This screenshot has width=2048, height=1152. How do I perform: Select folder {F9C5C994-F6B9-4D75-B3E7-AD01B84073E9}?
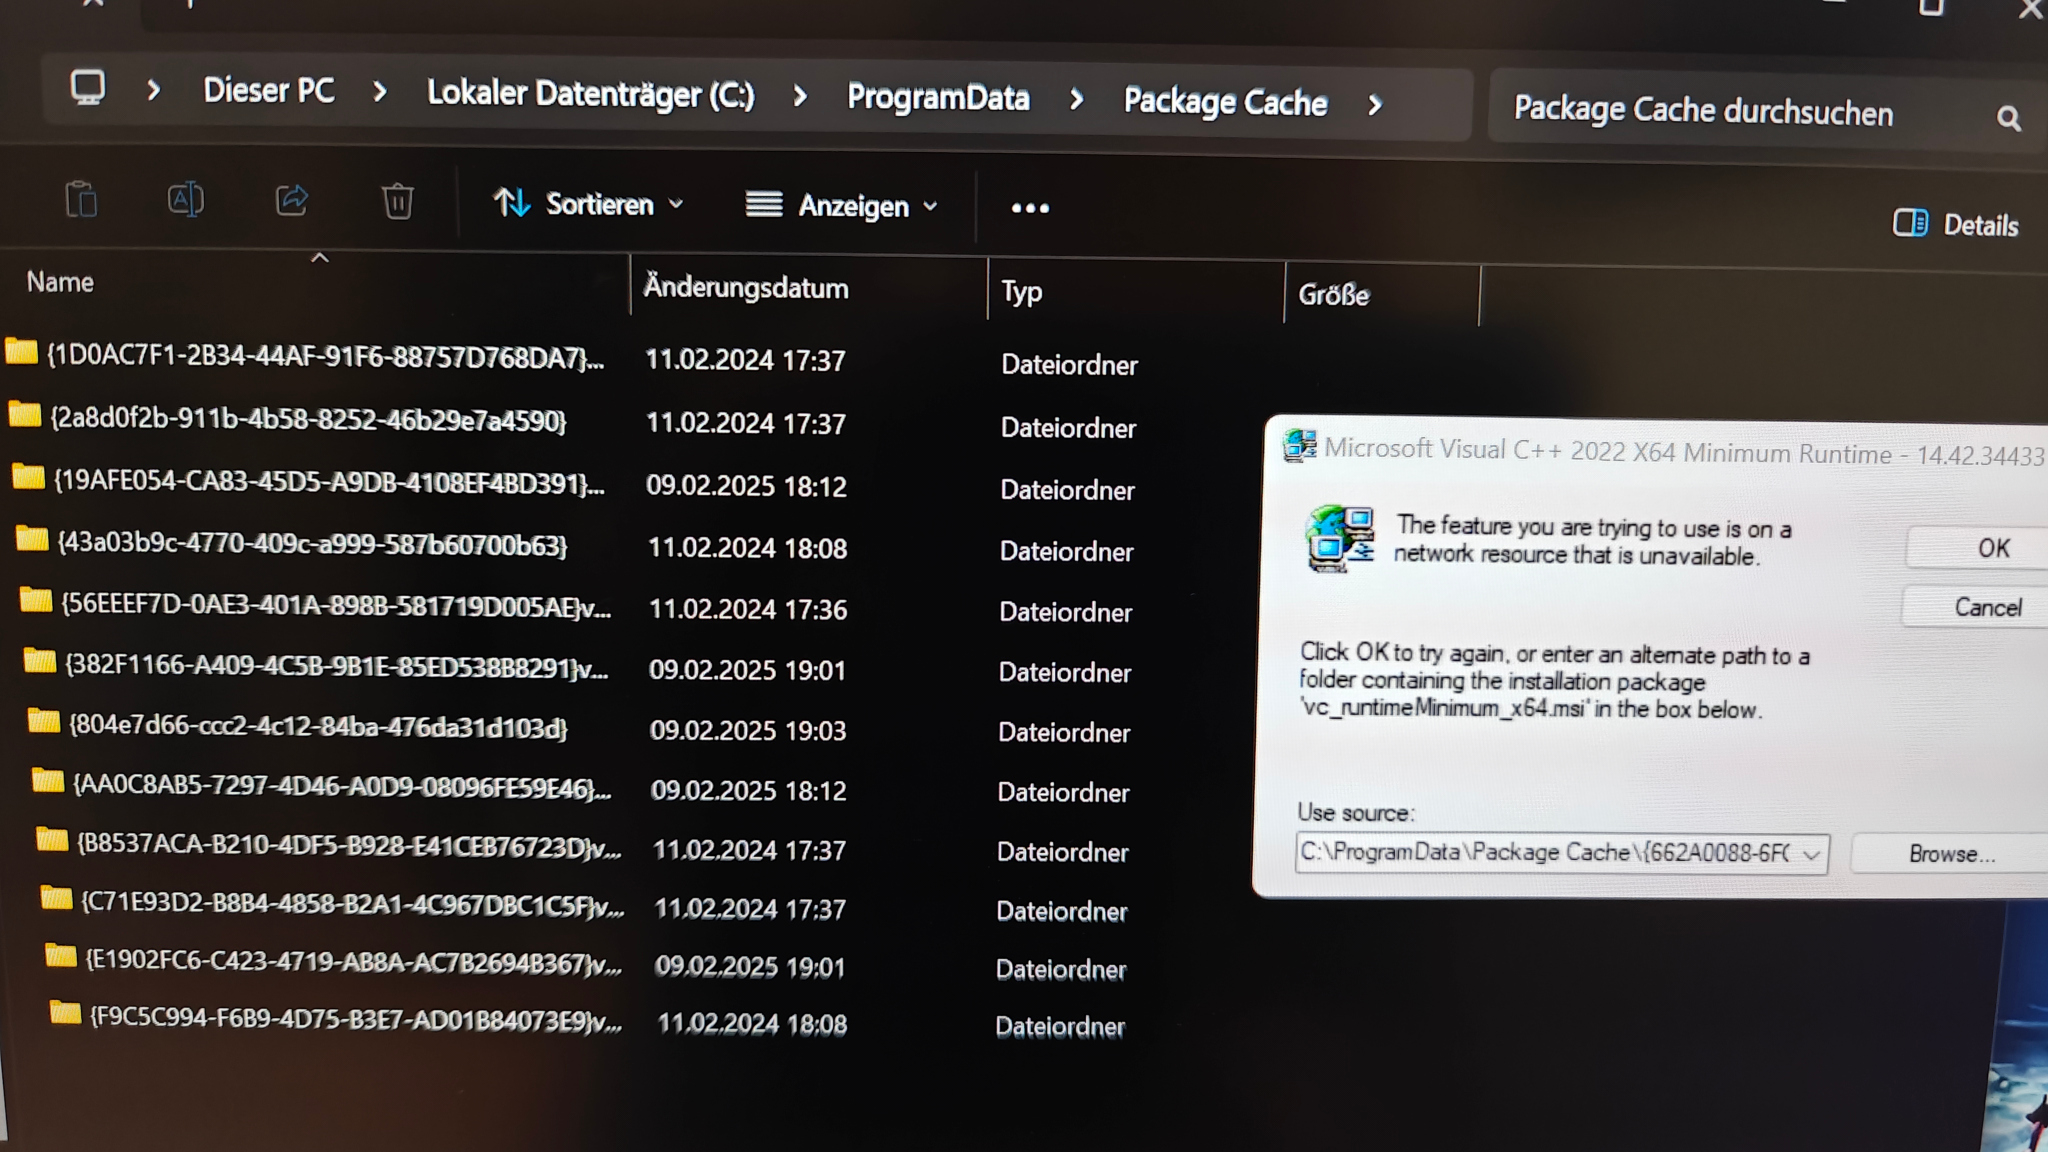click(x=355, y=1020)
